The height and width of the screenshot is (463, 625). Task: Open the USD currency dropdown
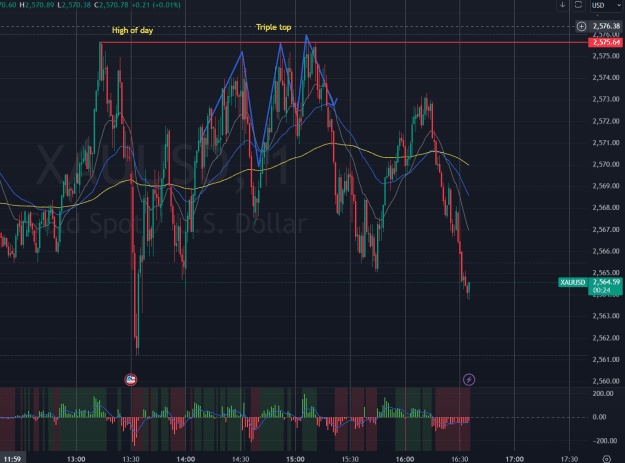coord(606,5)
